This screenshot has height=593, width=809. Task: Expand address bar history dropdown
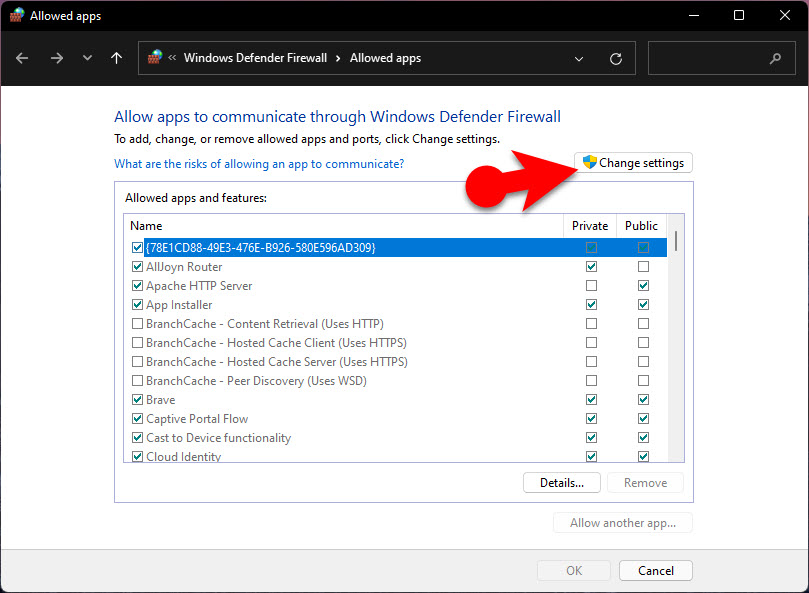pyautogui.click(x=579, y=59)
